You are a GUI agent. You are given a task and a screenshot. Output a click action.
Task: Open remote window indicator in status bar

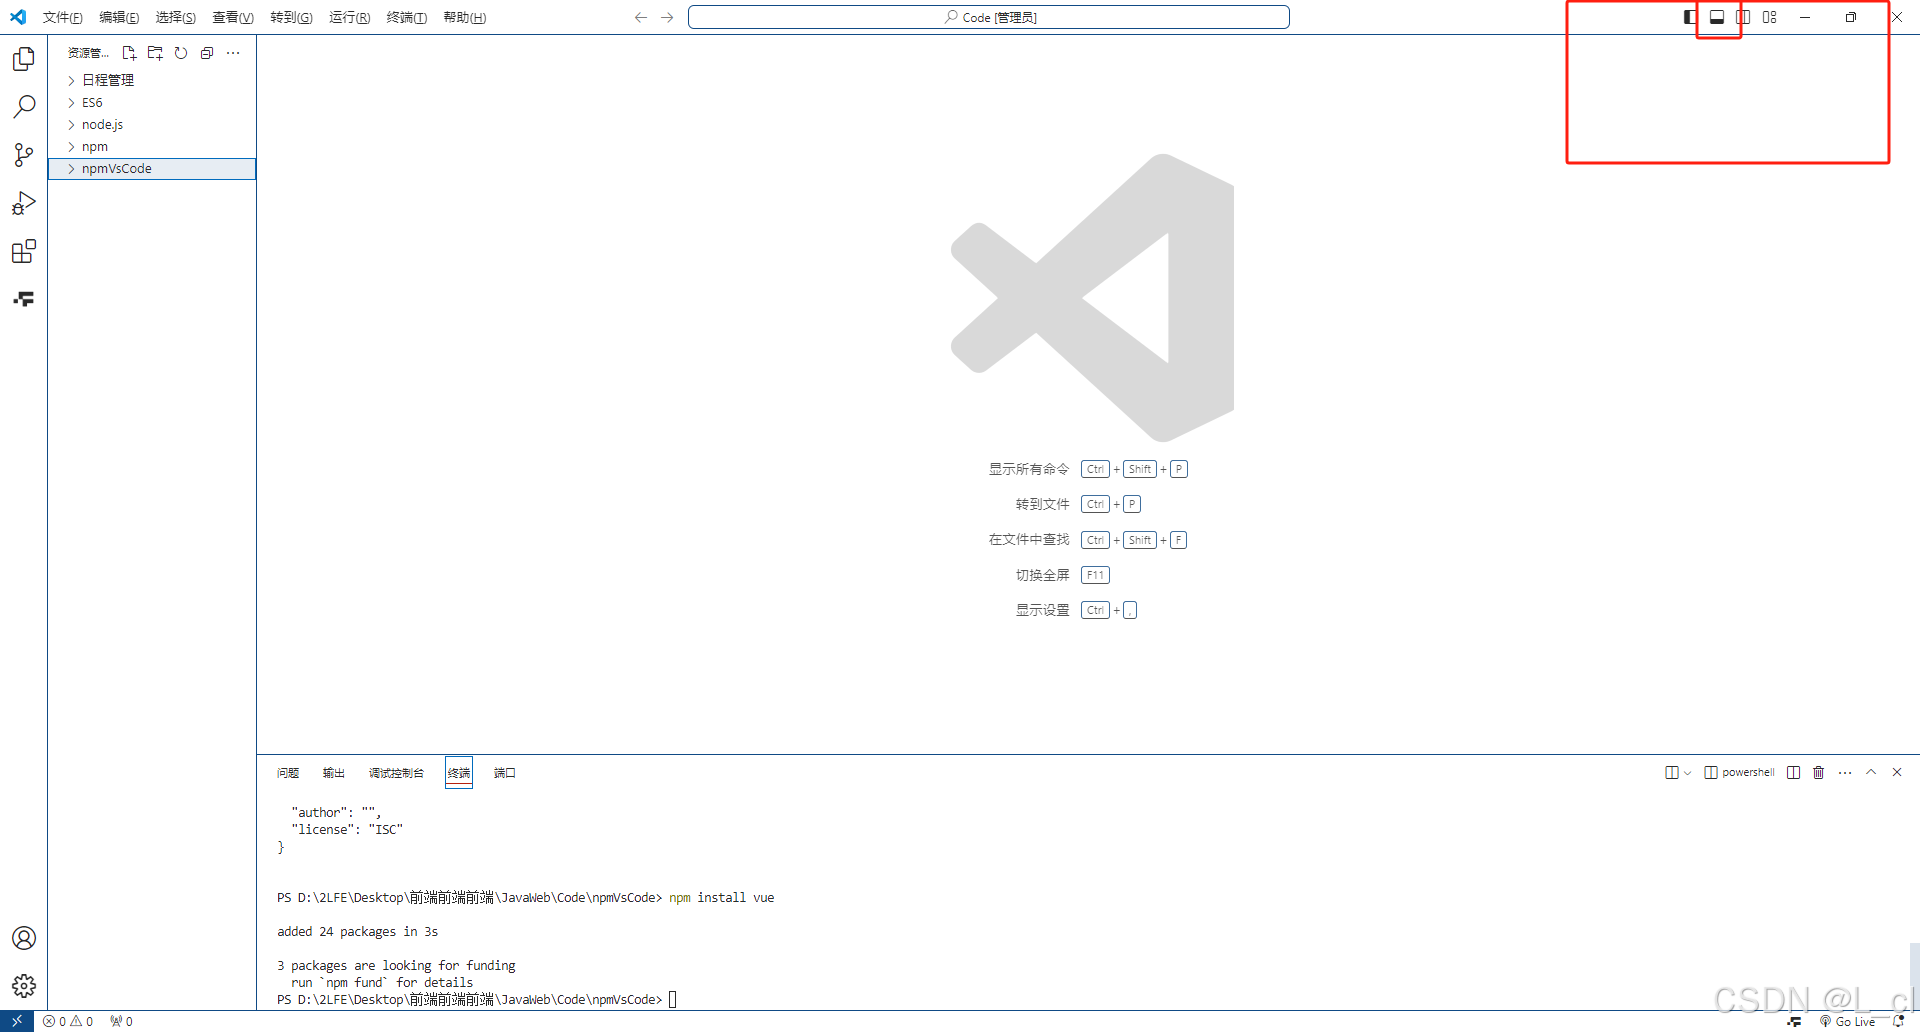(x=17, y=1021)
